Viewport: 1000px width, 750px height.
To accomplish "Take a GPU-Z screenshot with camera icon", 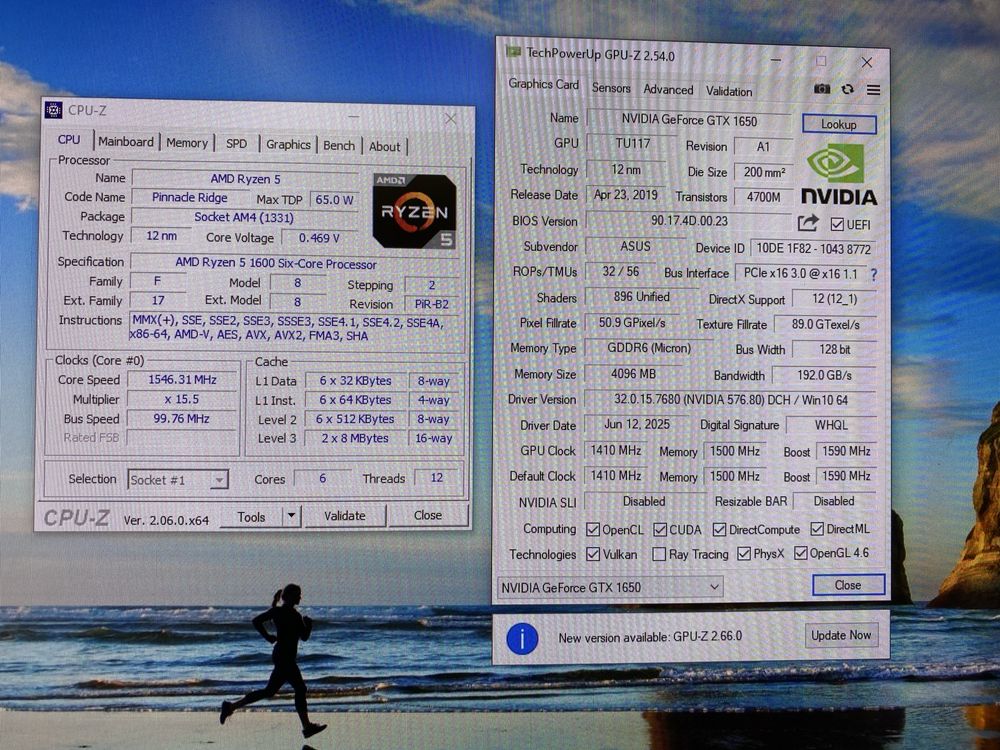I will [822, 89].
